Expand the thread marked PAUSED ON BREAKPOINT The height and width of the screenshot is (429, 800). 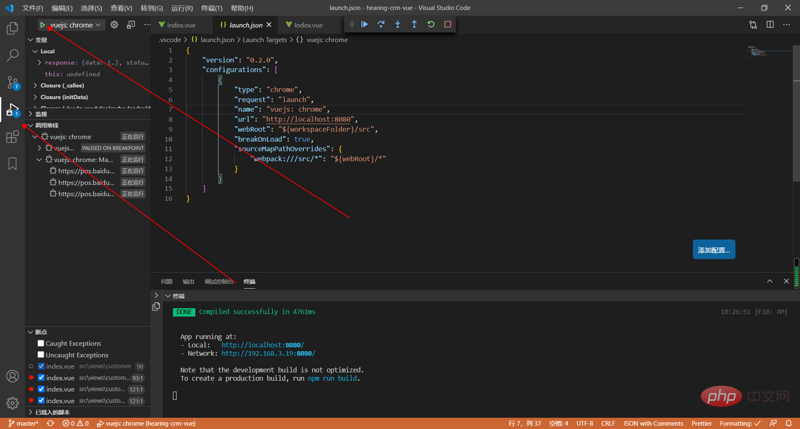tap(39, 148)
